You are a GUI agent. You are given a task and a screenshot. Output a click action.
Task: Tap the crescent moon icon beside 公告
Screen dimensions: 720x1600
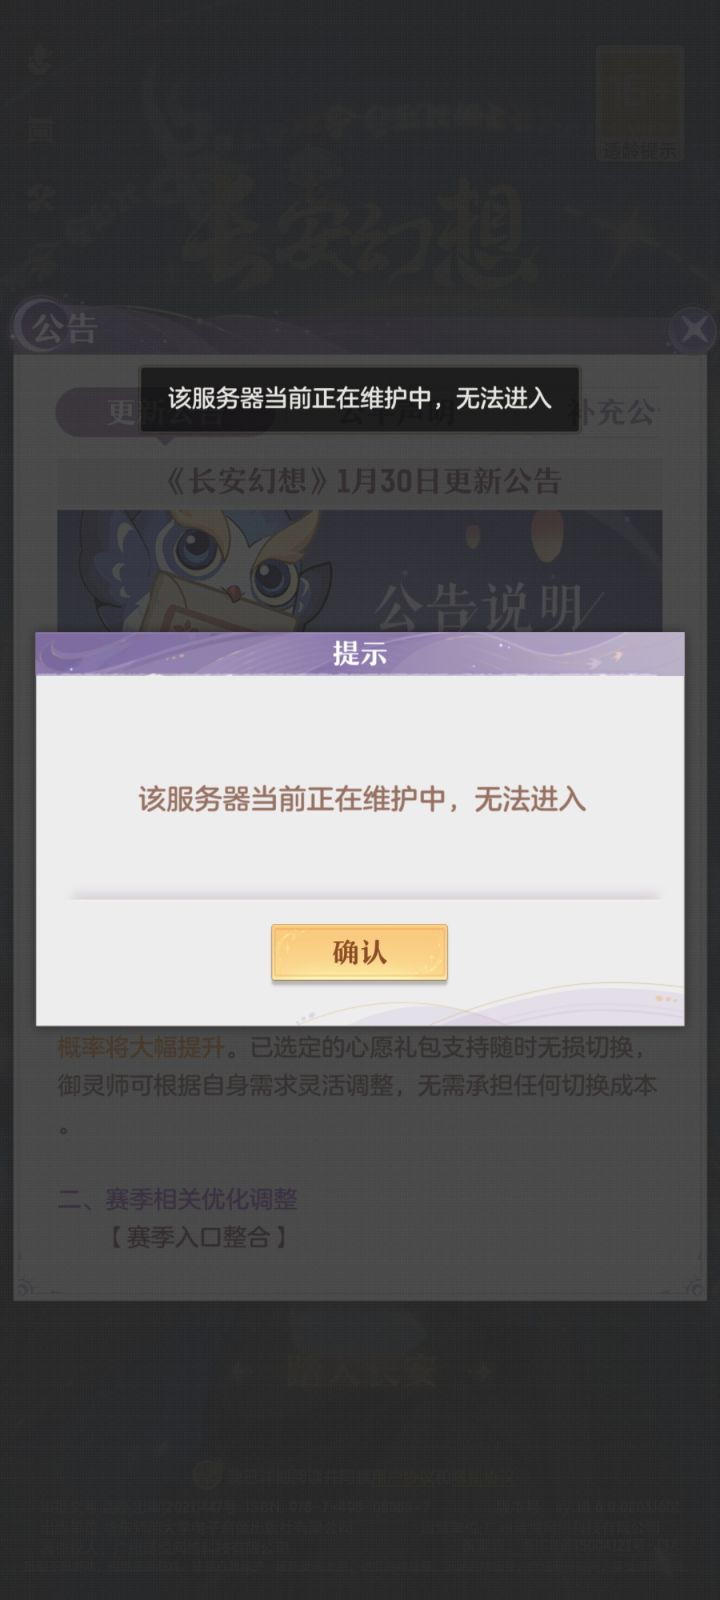27,322
